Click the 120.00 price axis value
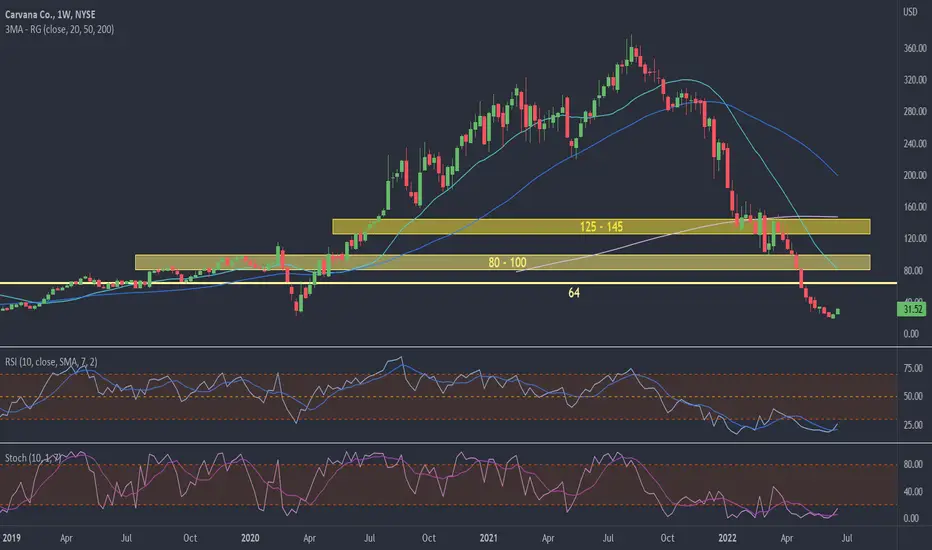 click(x=915, y=238)
